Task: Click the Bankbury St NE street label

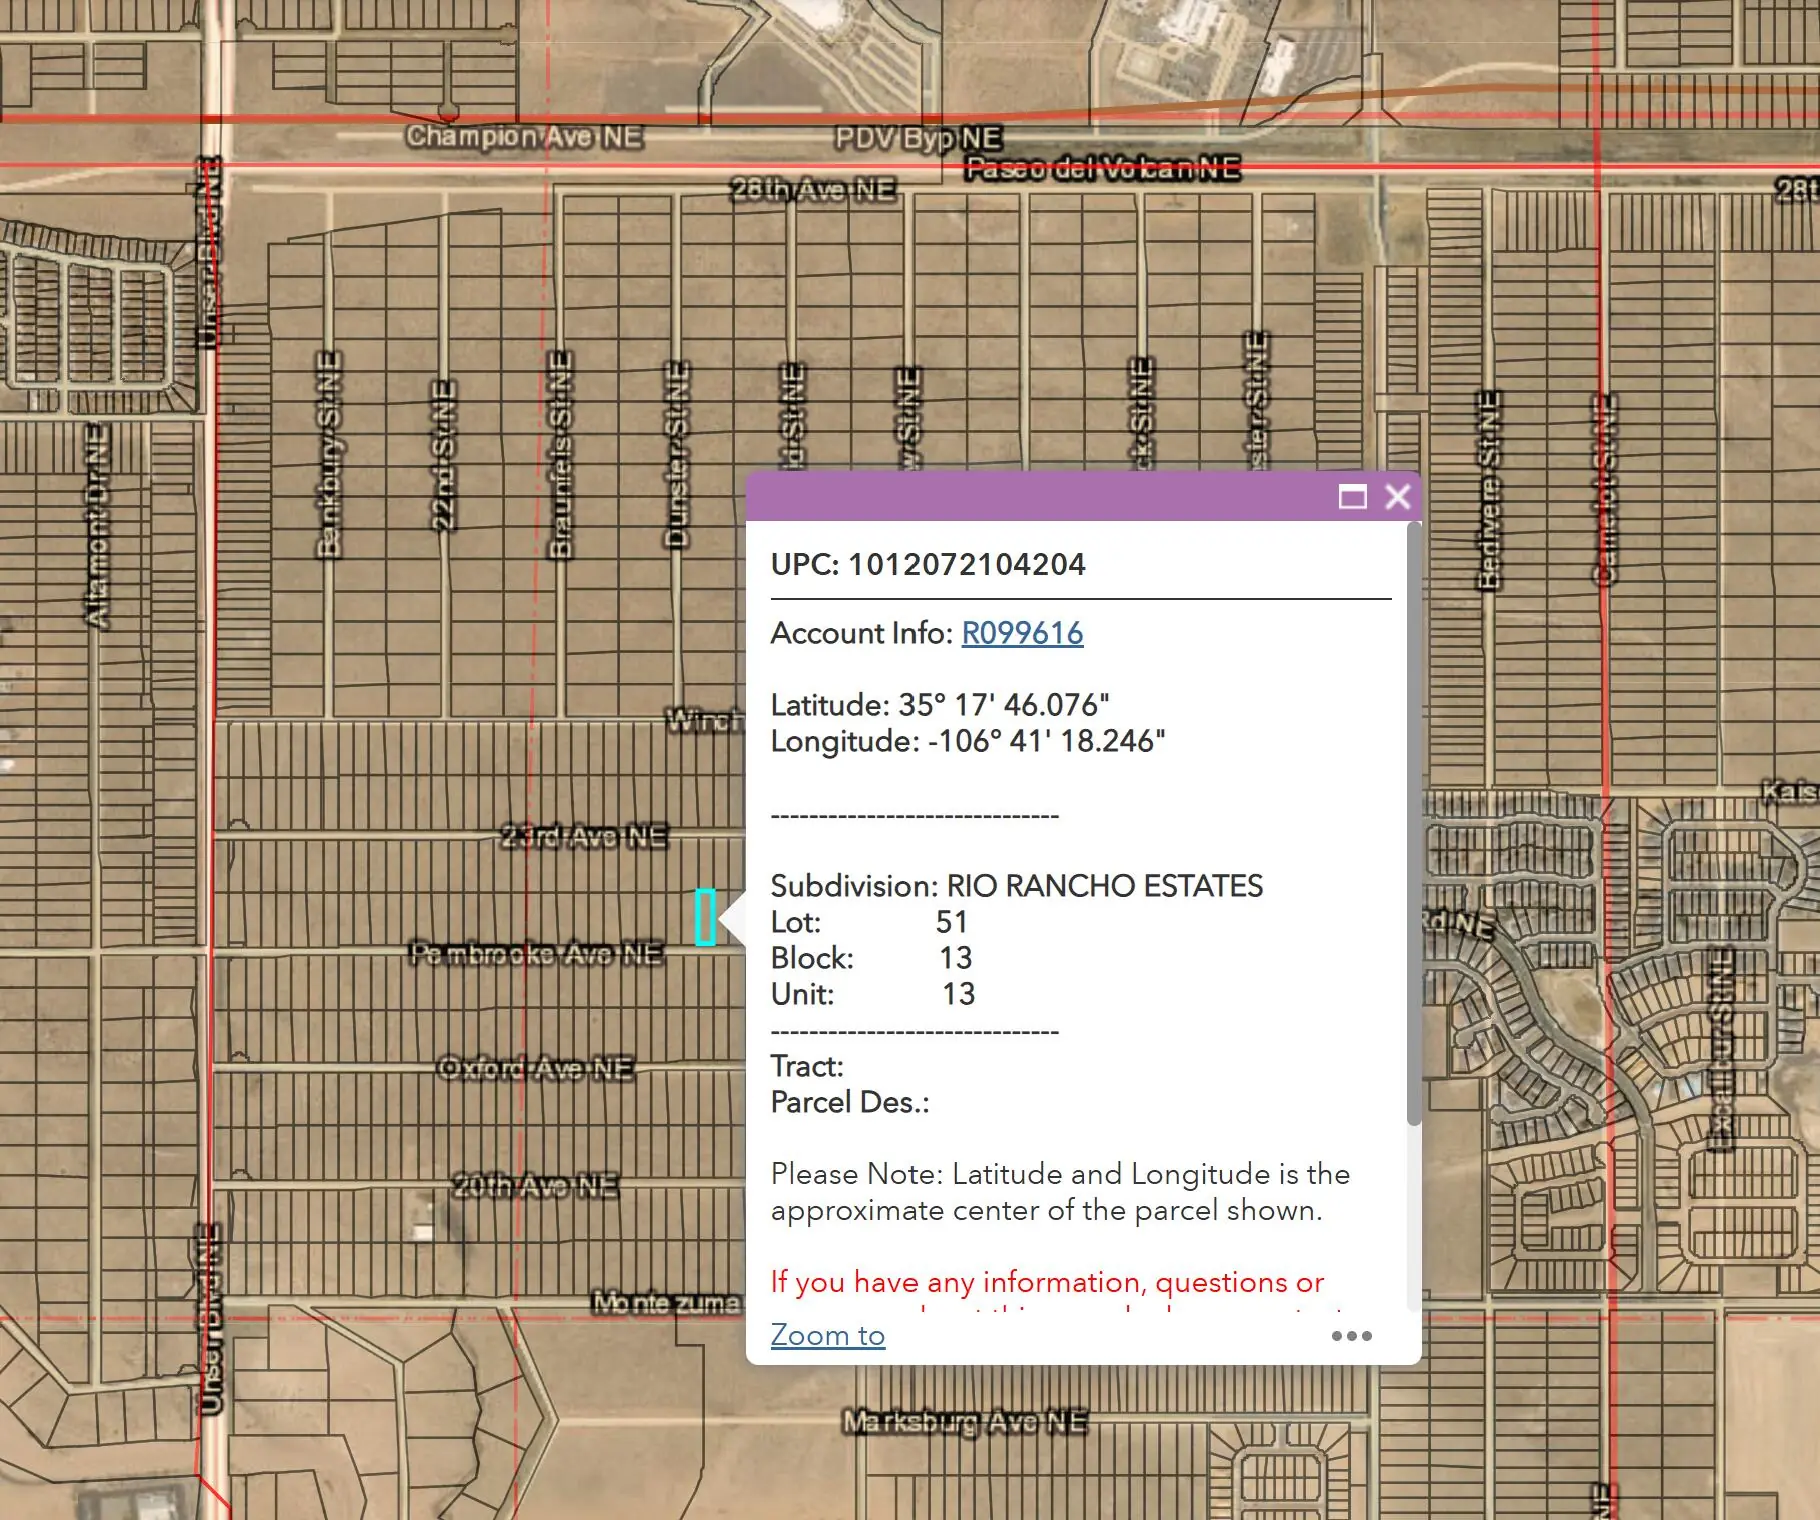Action: [x=329, y=453]
